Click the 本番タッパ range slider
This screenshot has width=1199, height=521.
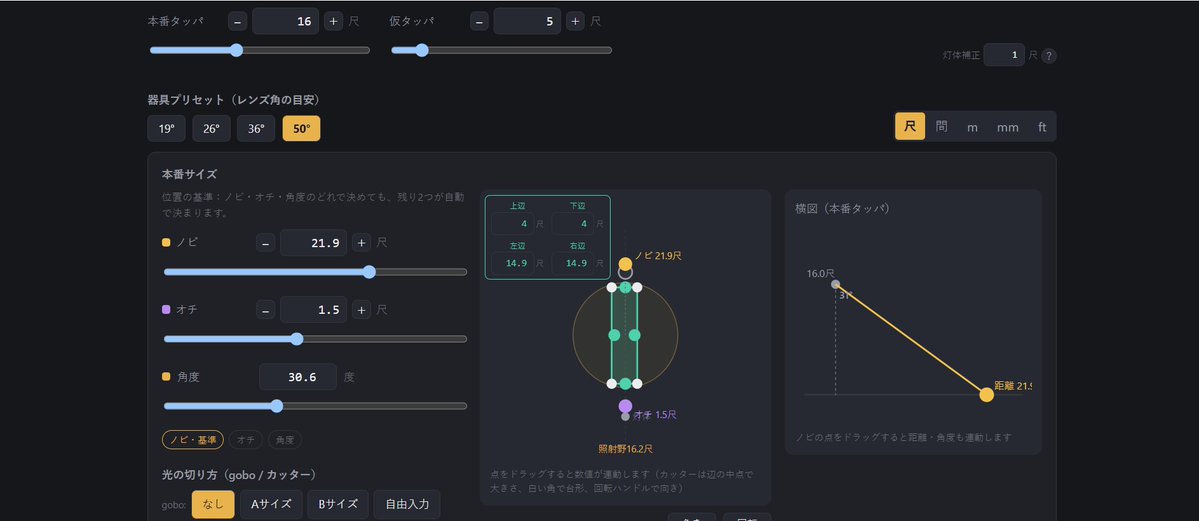pos(259,50)
